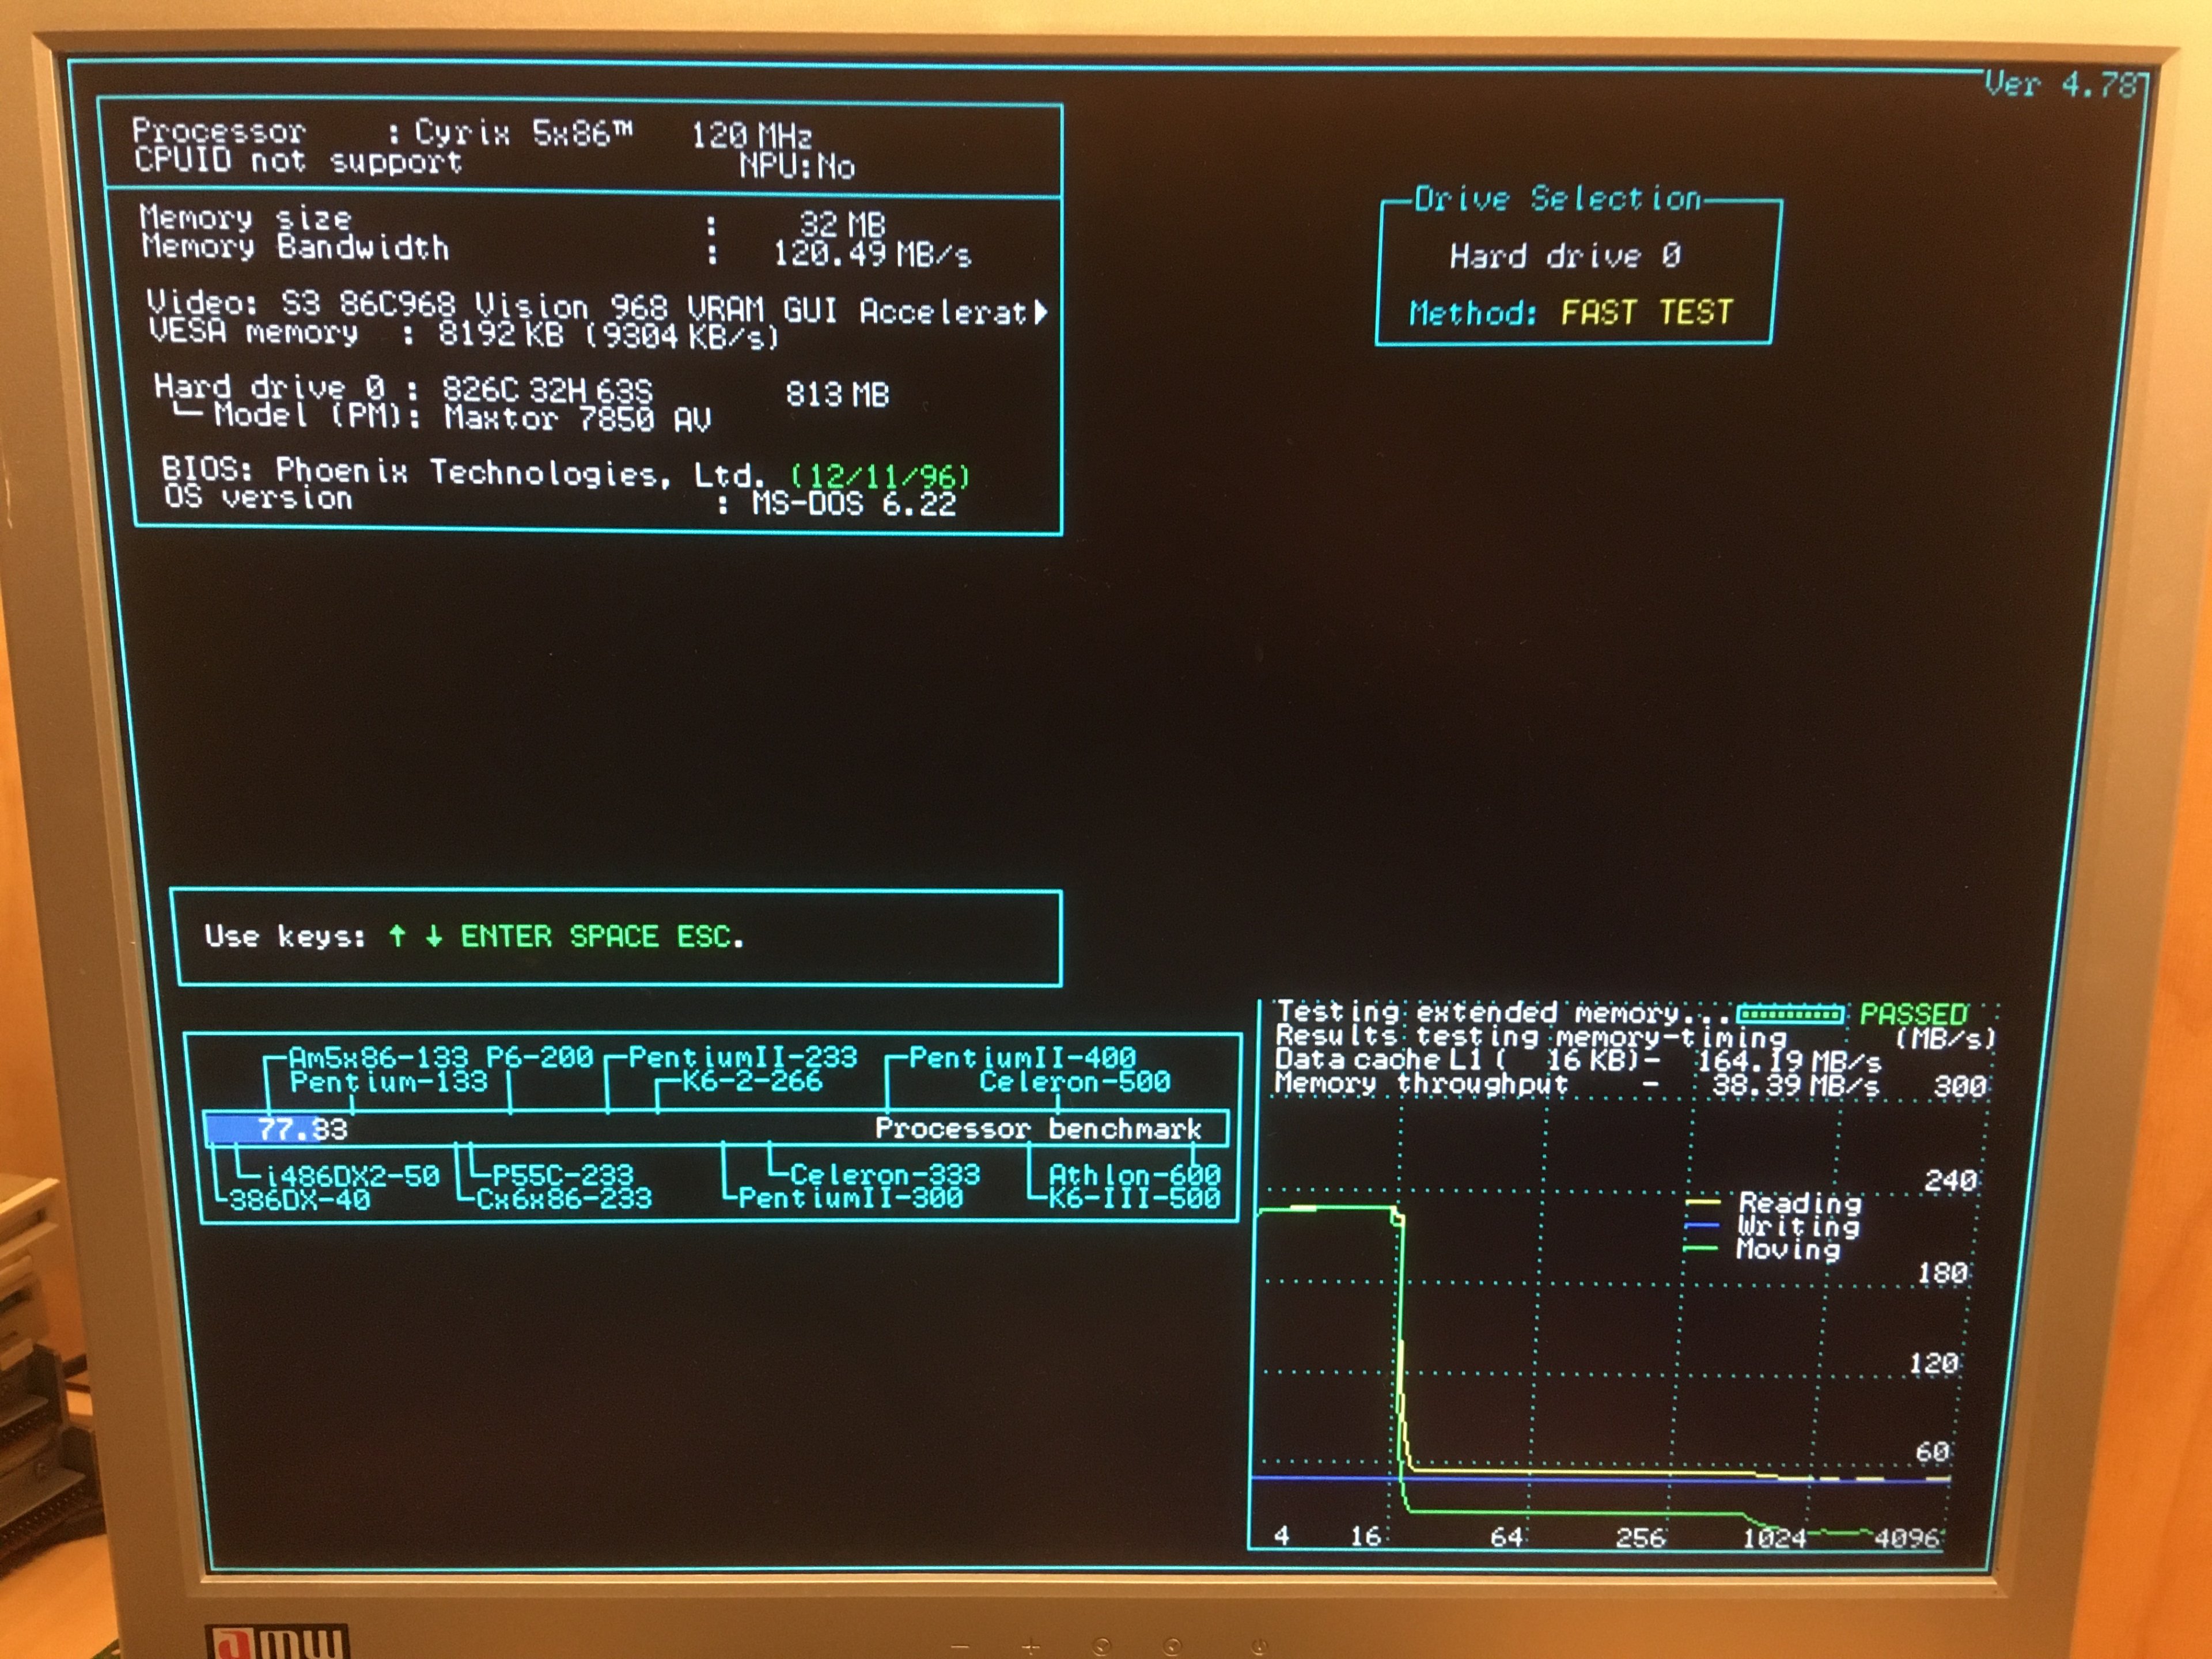2212x1659 pixels.
Task: Click the green down arrow key hint
Action: click(x=433, y=936)
